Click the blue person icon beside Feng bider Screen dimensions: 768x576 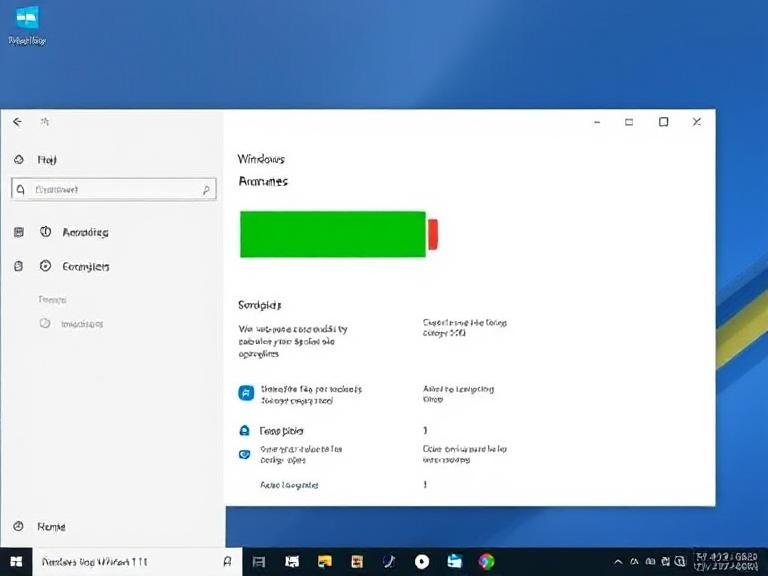coord(244,431)
